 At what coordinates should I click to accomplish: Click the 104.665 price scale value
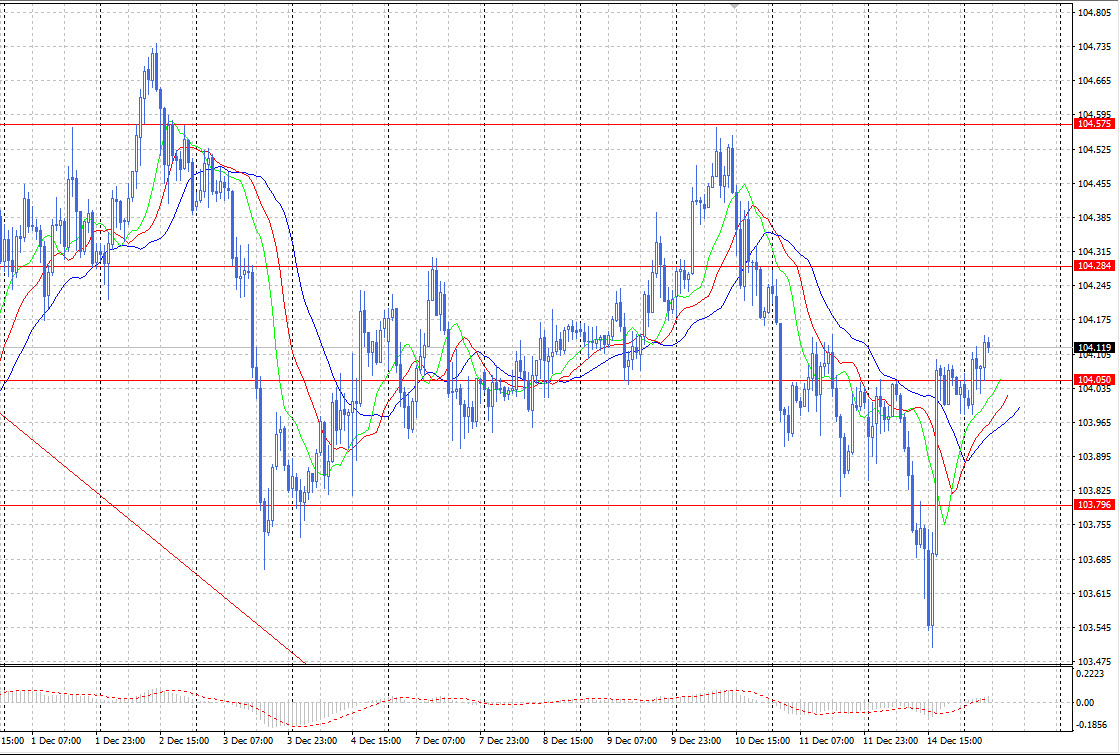1094,81
